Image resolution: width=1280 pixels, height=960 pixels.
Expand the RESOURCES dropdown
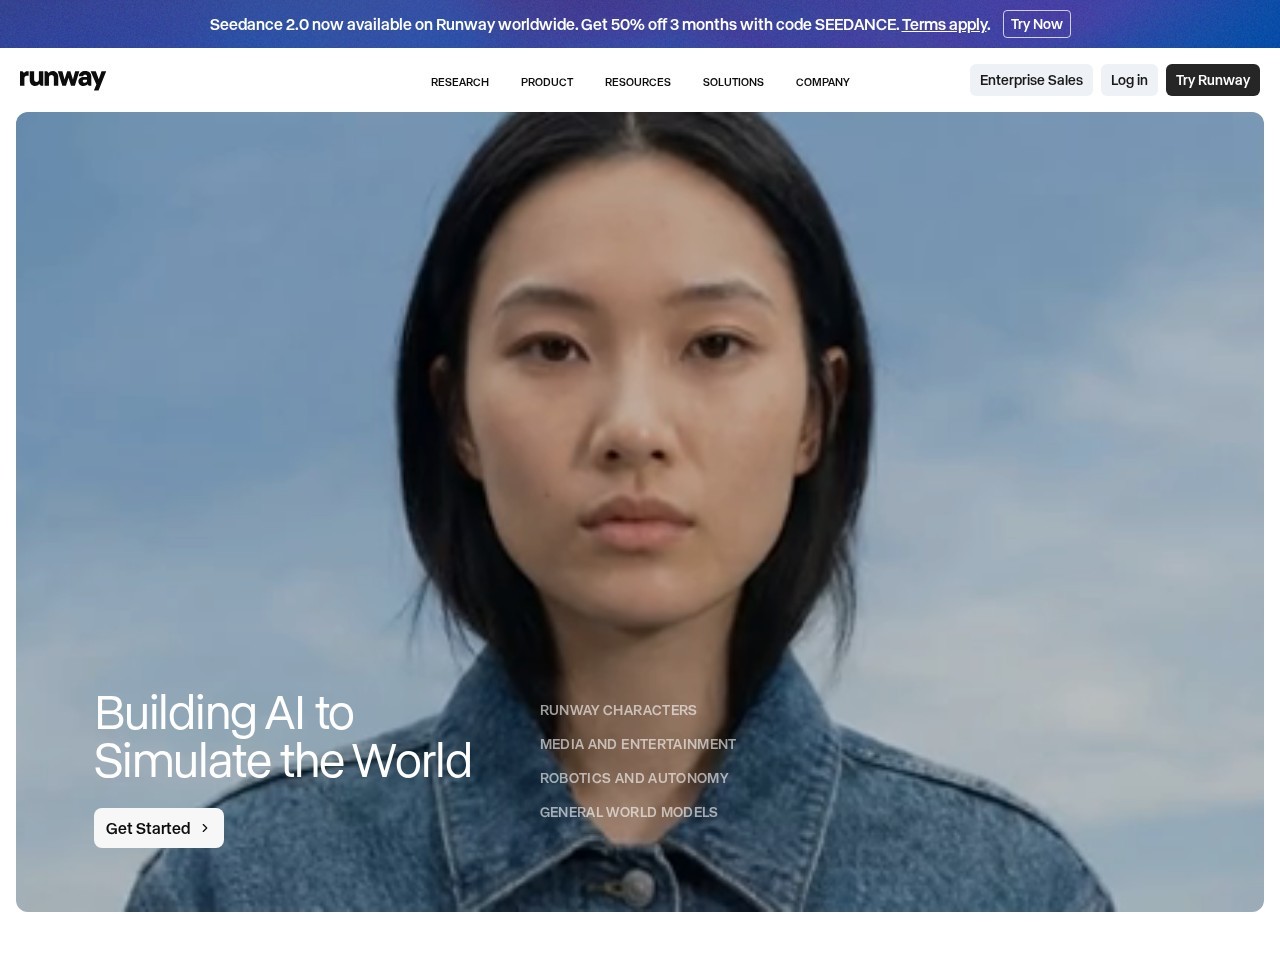coord(637,82)
